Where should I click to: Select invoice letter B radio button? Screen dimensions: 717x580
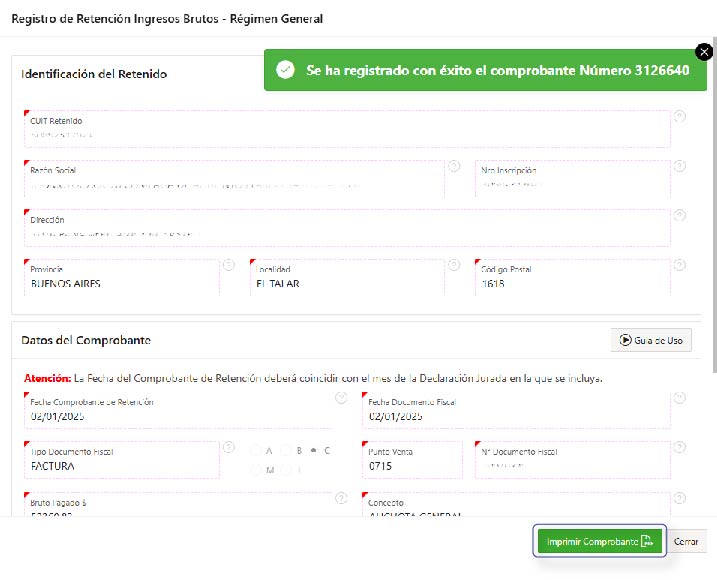click(x=285, y=451)
